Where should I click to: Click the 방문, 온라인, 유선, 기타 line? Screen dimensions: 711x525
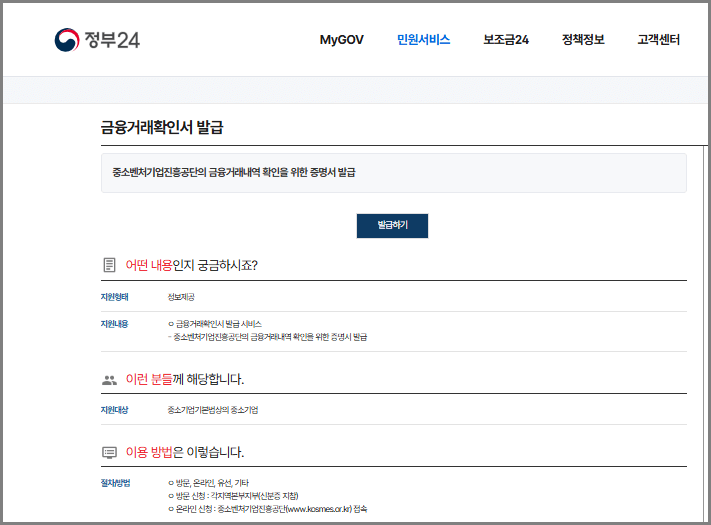click(208, 483)
